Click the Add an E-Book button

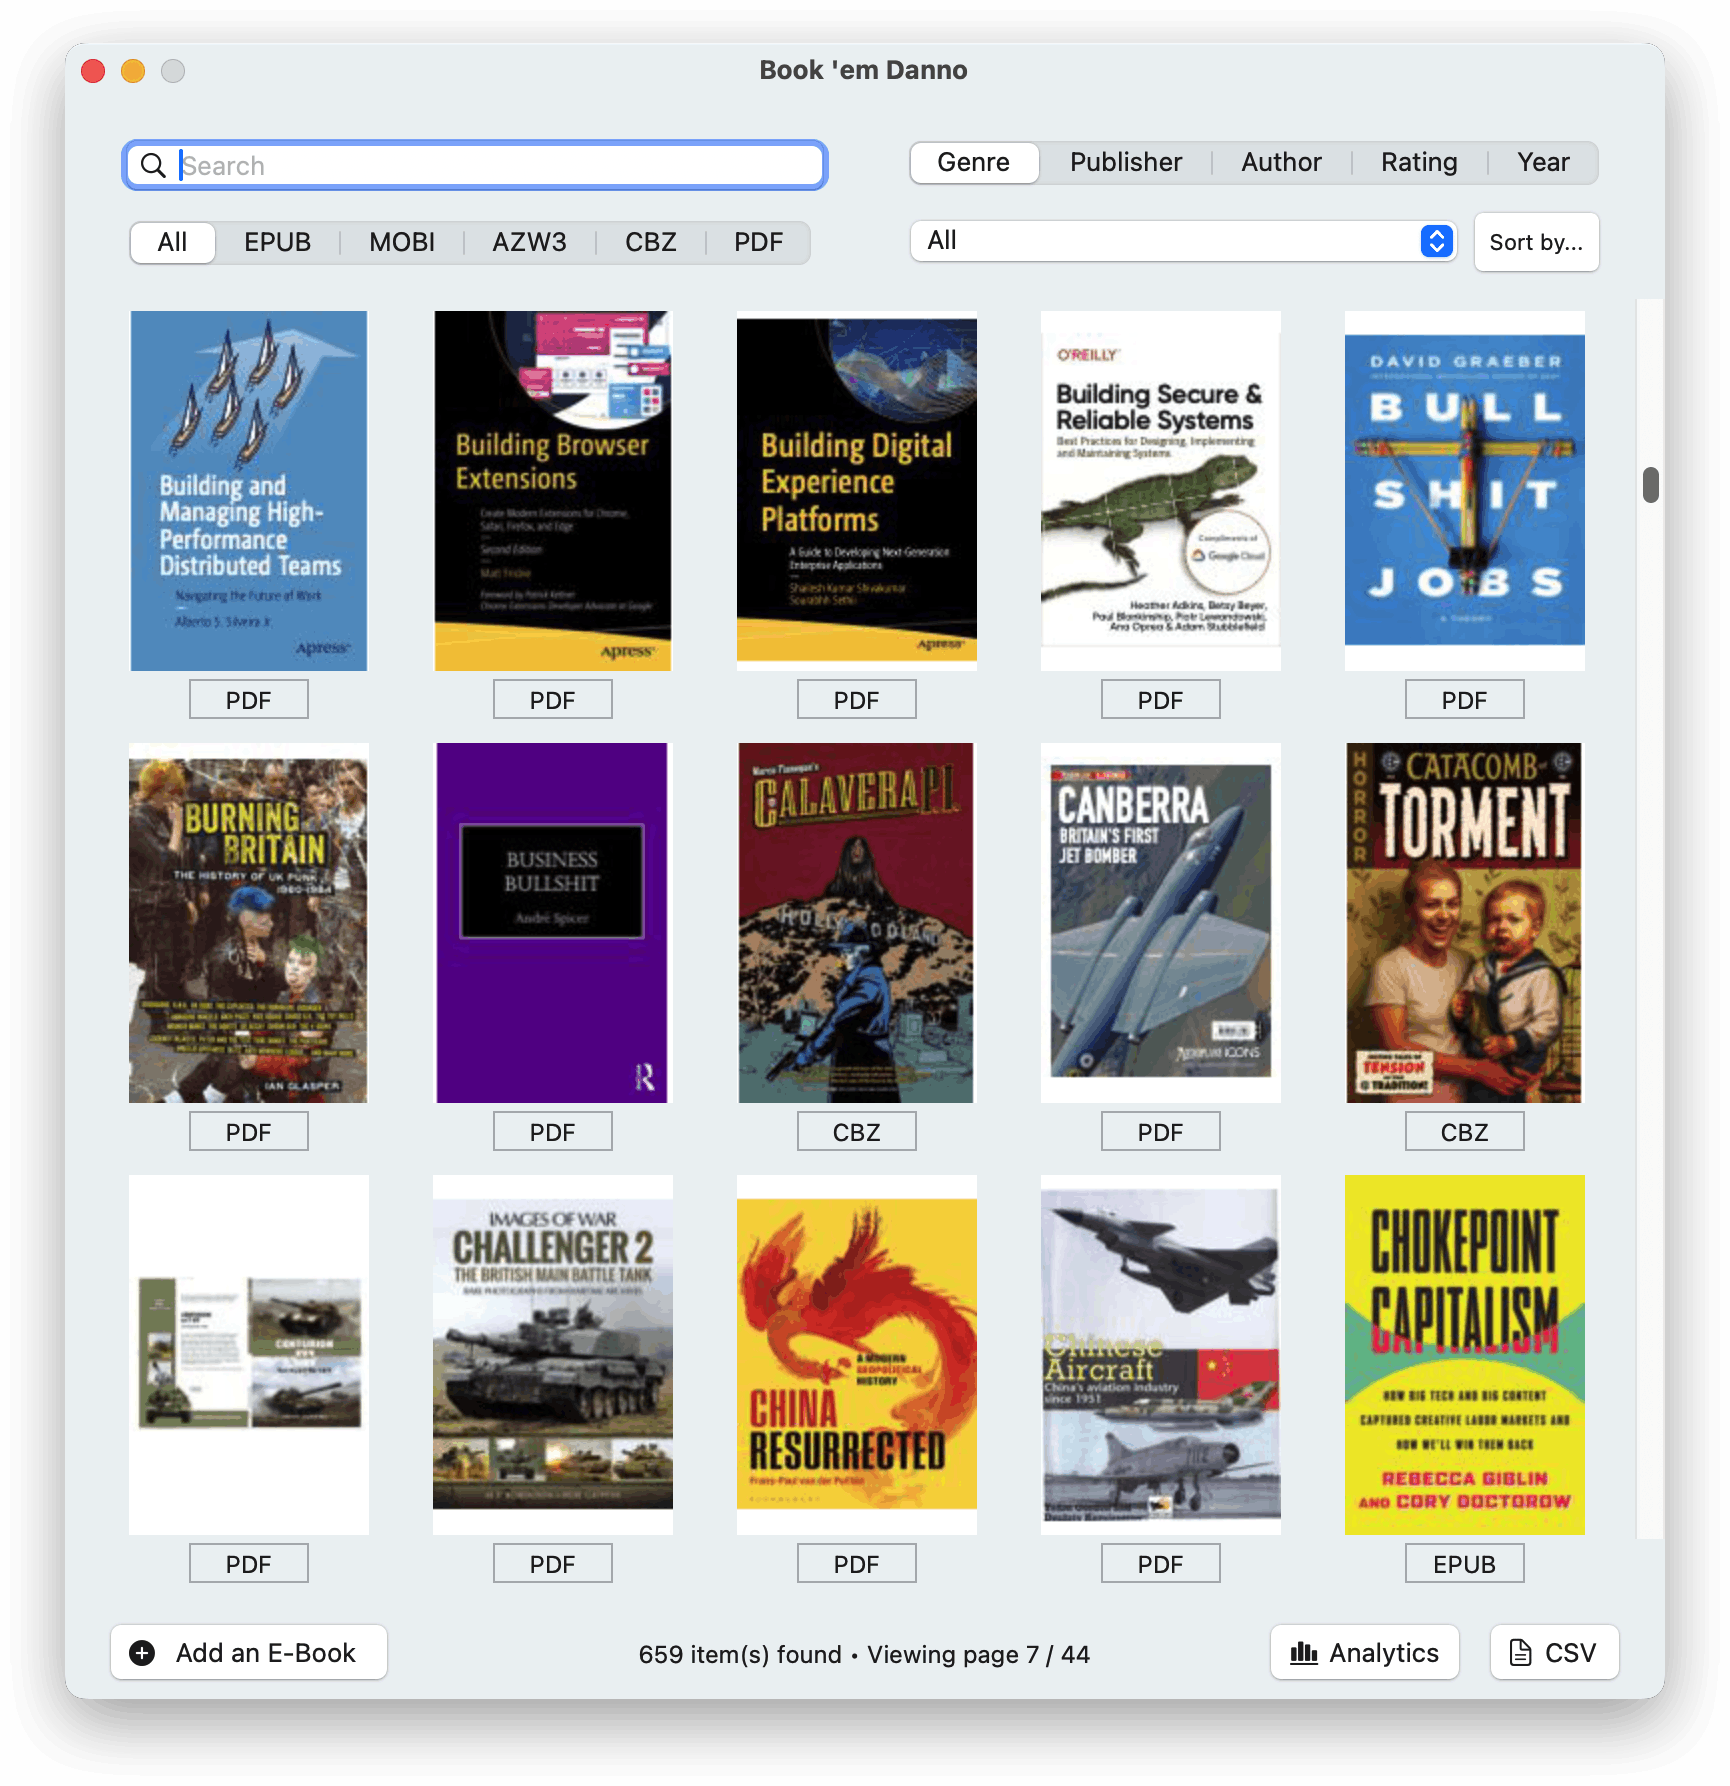[x=249, y=1653]
